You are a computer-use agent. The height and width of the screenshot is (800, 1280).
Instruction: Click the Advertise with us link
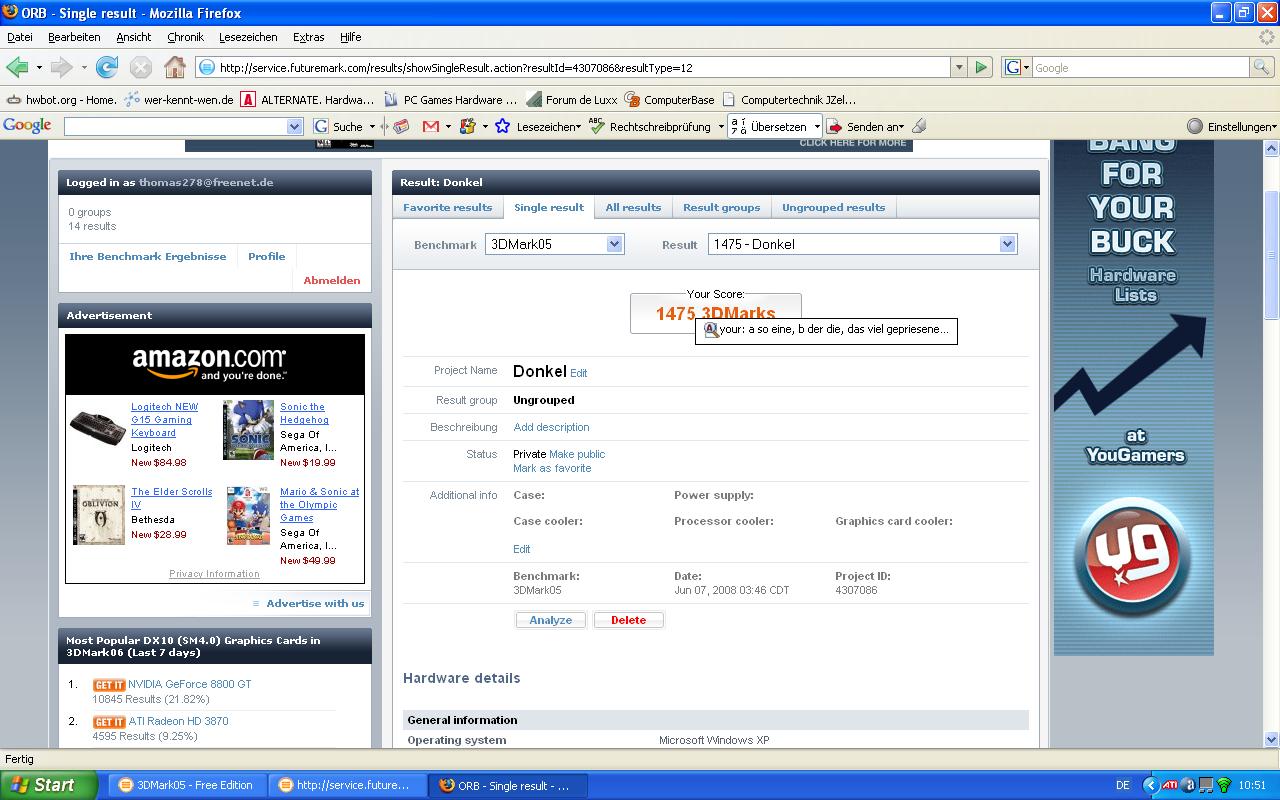pos(315,603)
